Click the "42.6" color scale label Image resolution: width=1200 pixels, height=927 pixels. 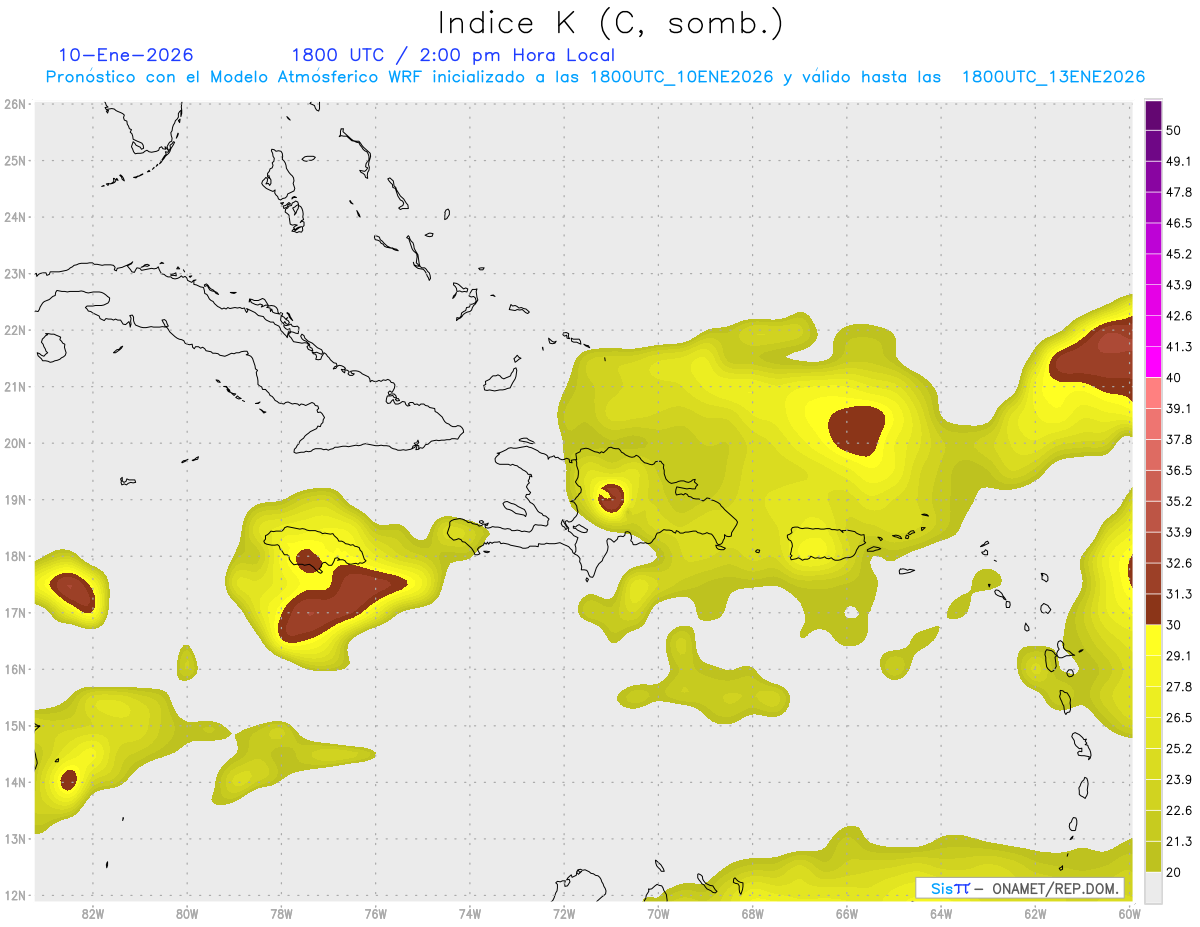click(1178, 316)
